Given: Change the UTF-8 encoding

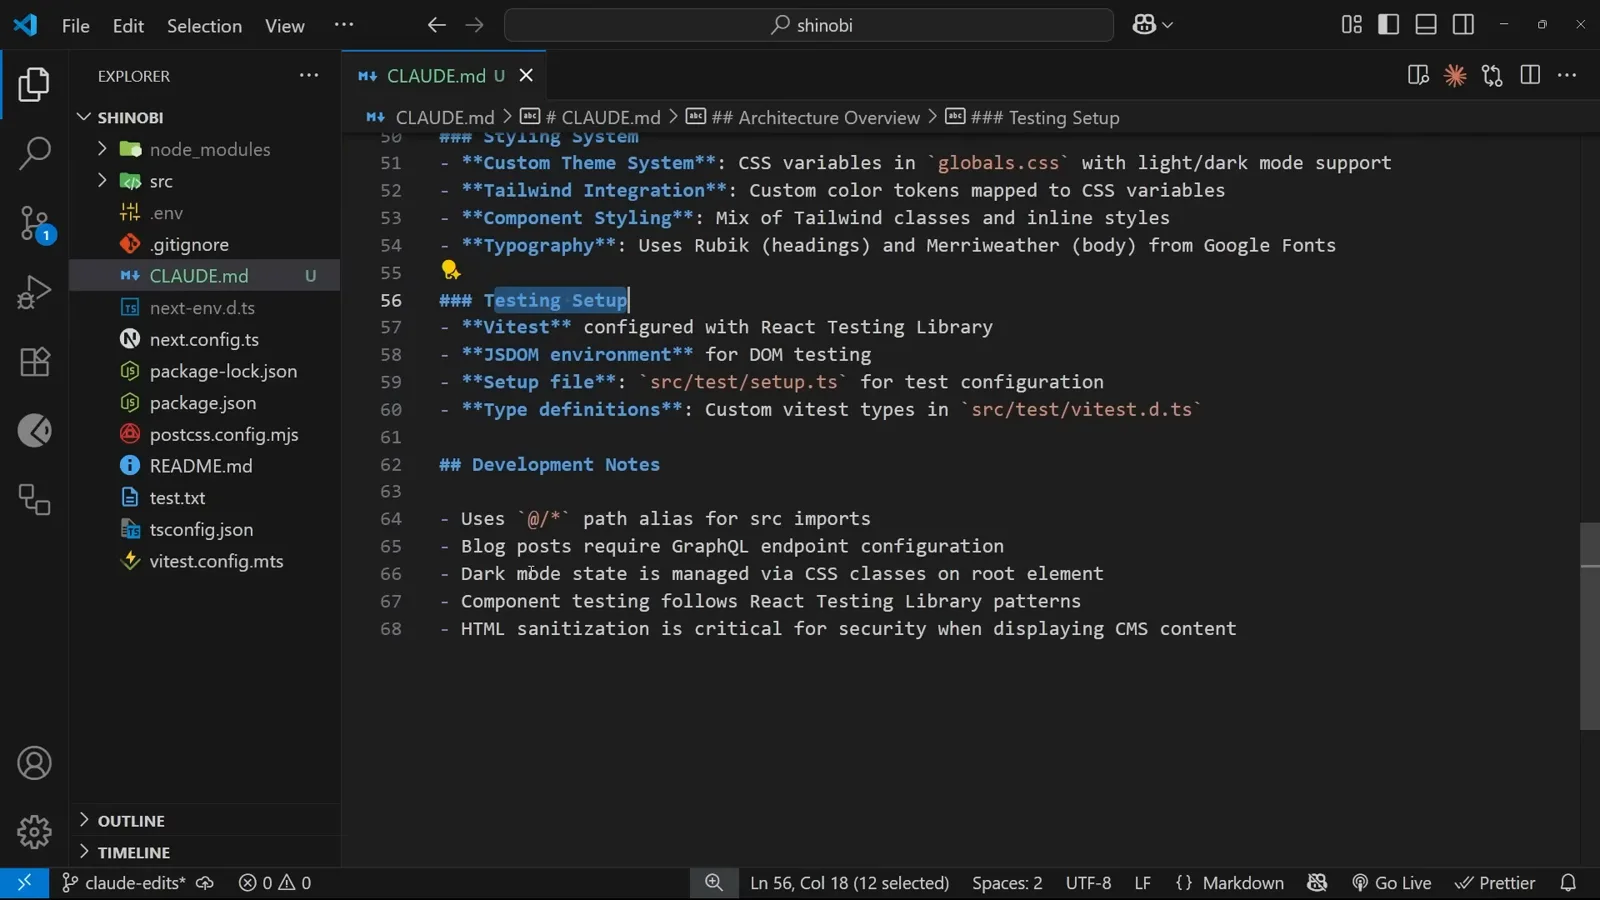Looking at the screenshot, I should point(1088,883).
